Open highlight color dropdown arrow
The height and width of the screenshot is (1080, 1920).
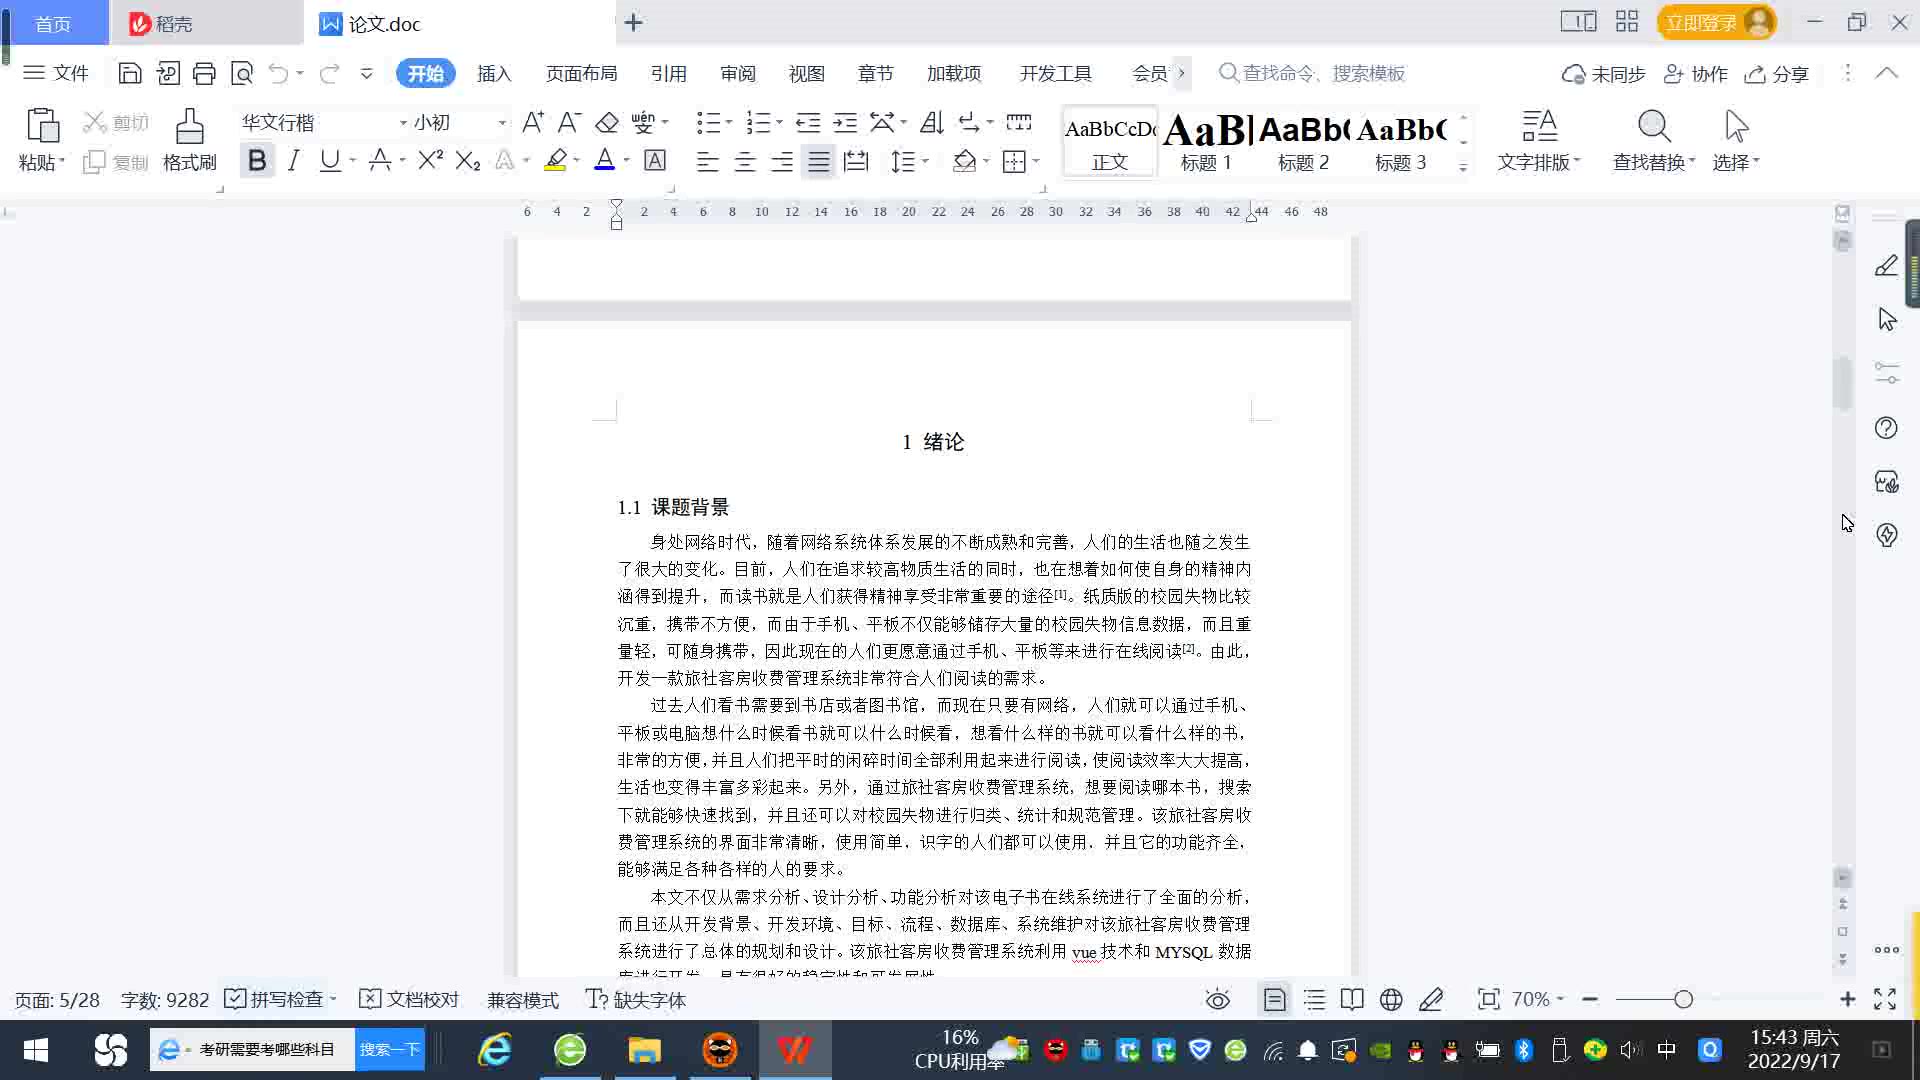577,160
